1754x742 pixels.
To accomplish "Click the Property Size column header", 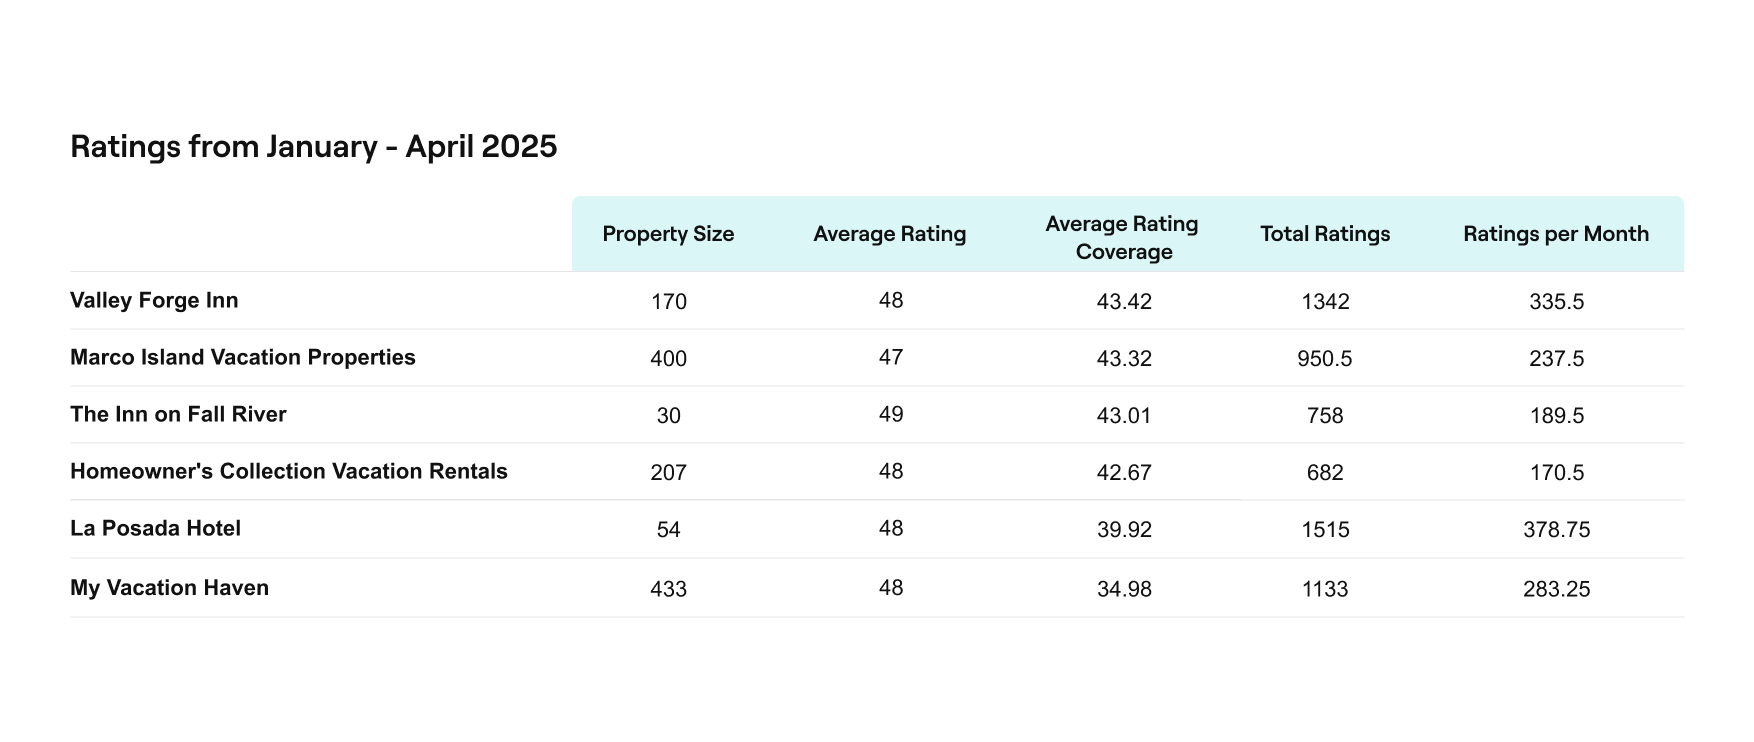I will [x=668, y=234].
